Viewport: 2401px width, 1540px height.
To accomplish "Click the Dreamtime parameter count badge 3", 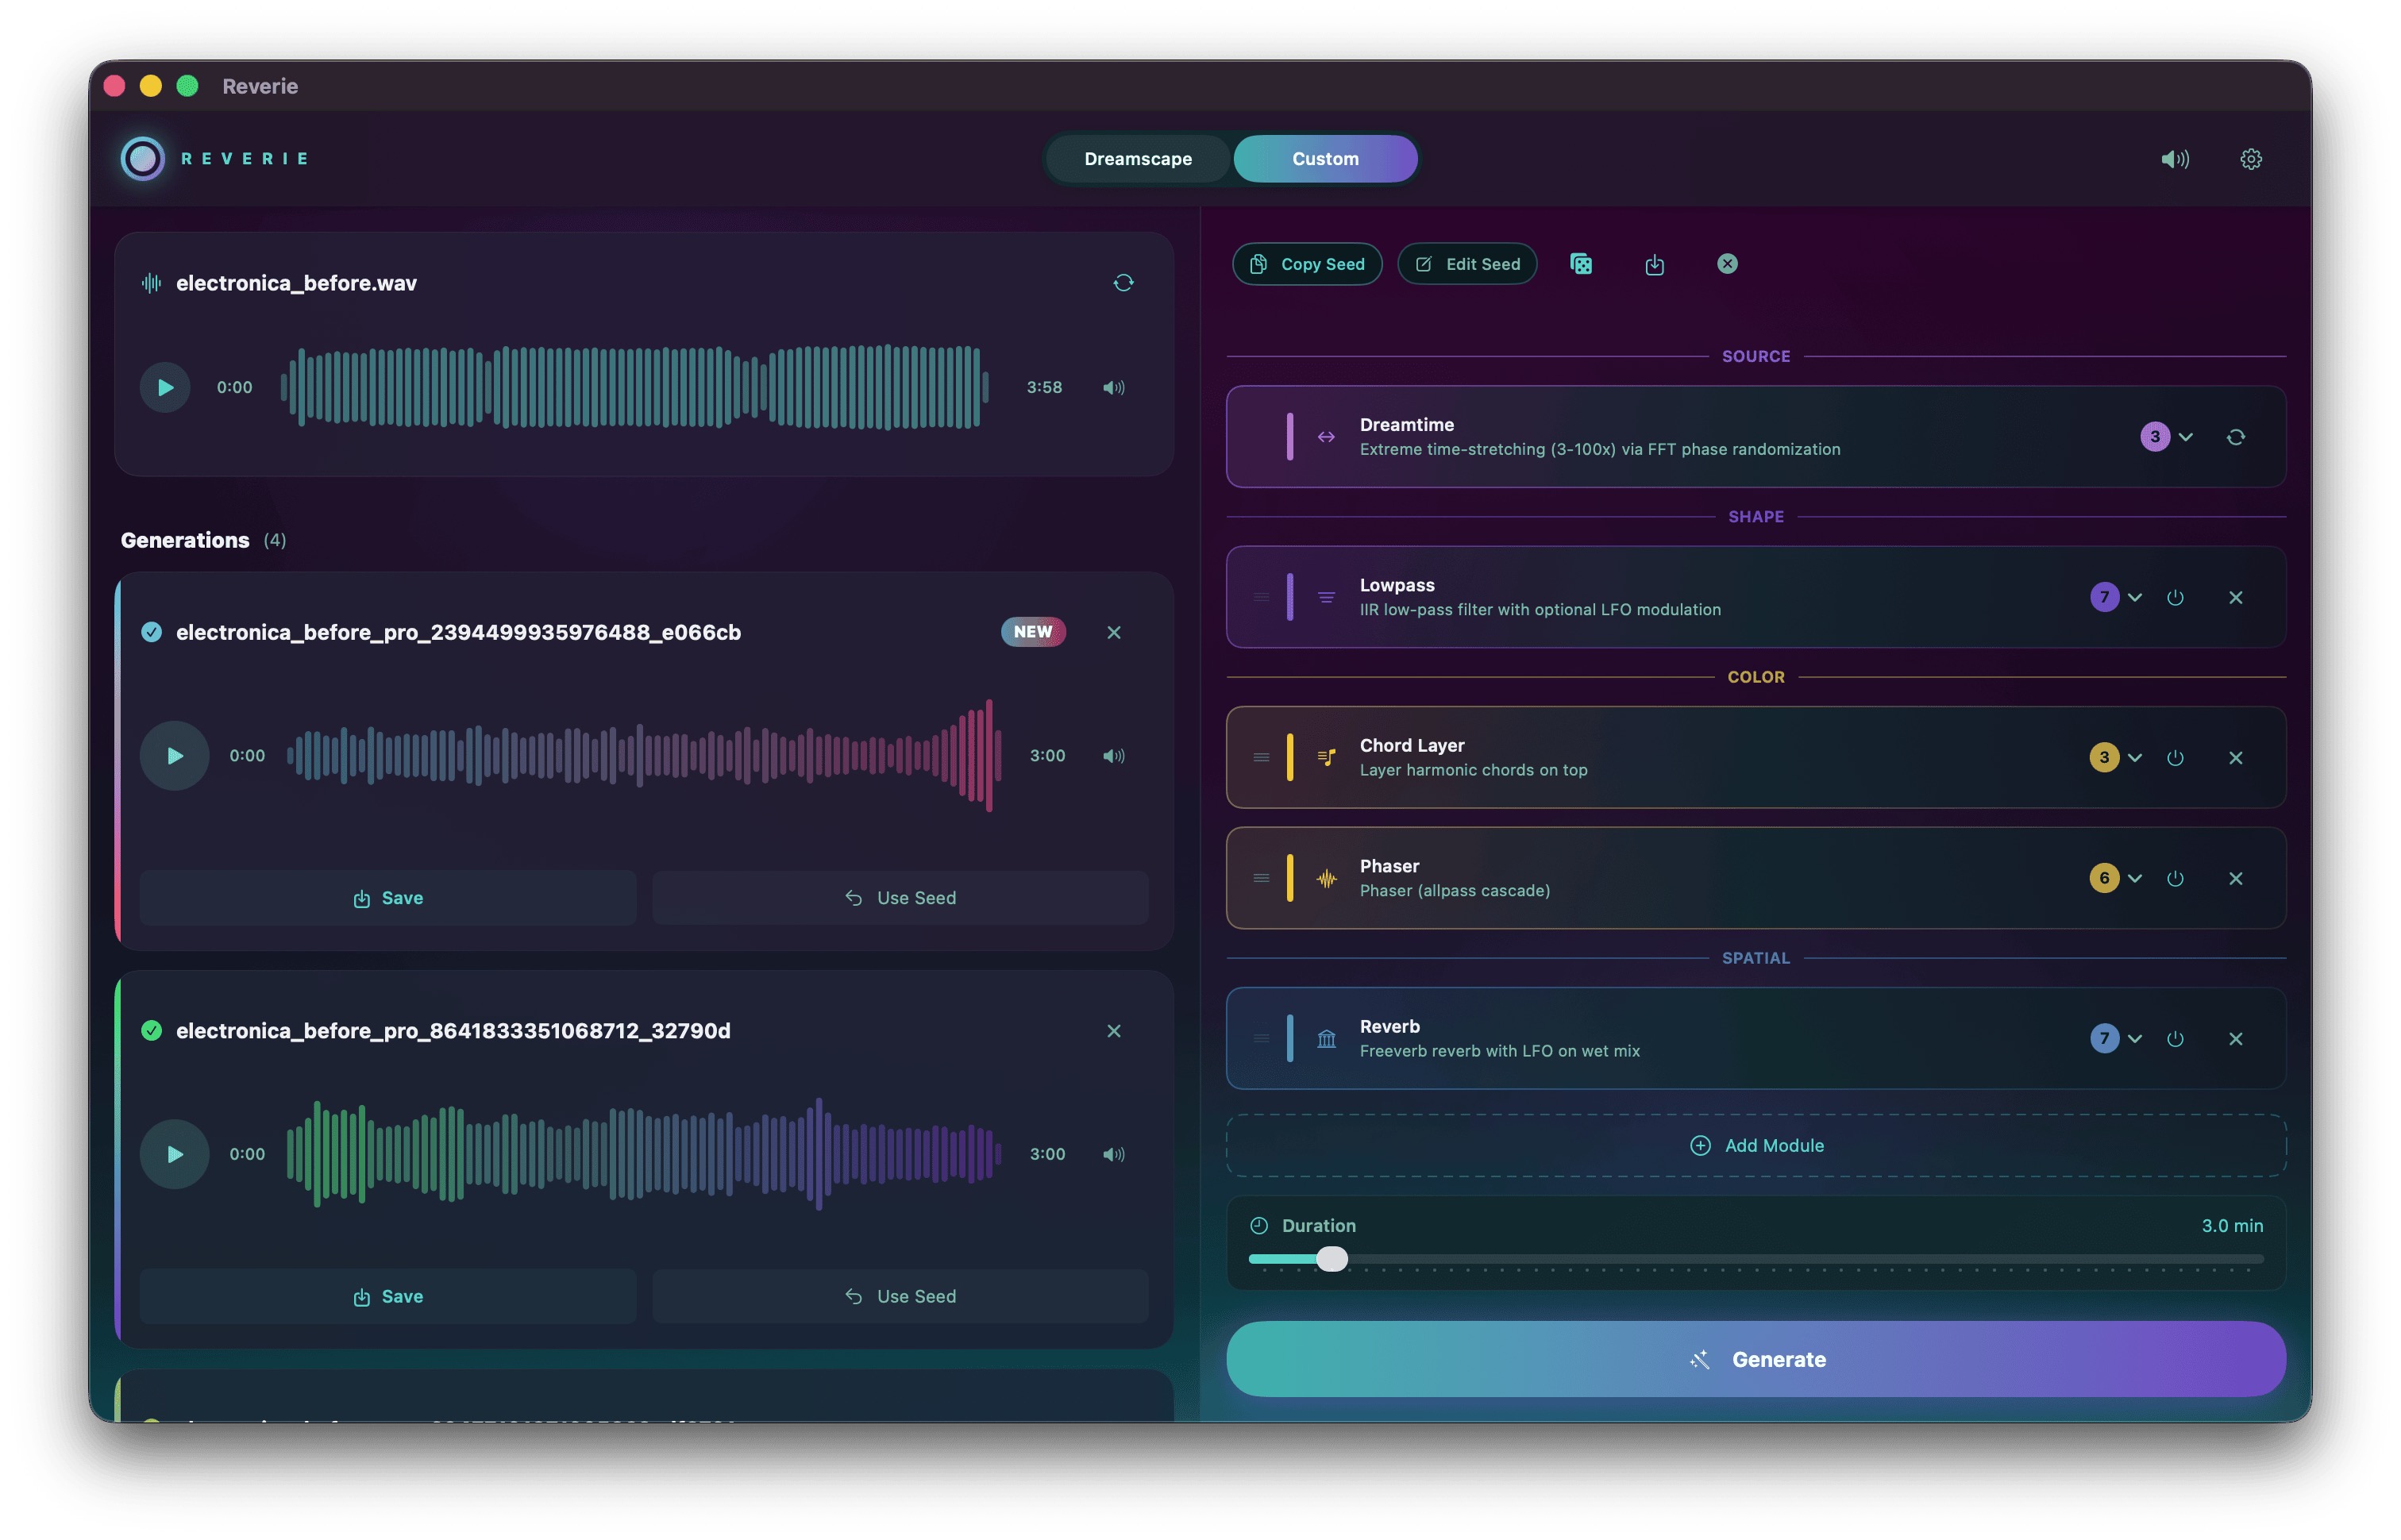I will pos(2155,437).
